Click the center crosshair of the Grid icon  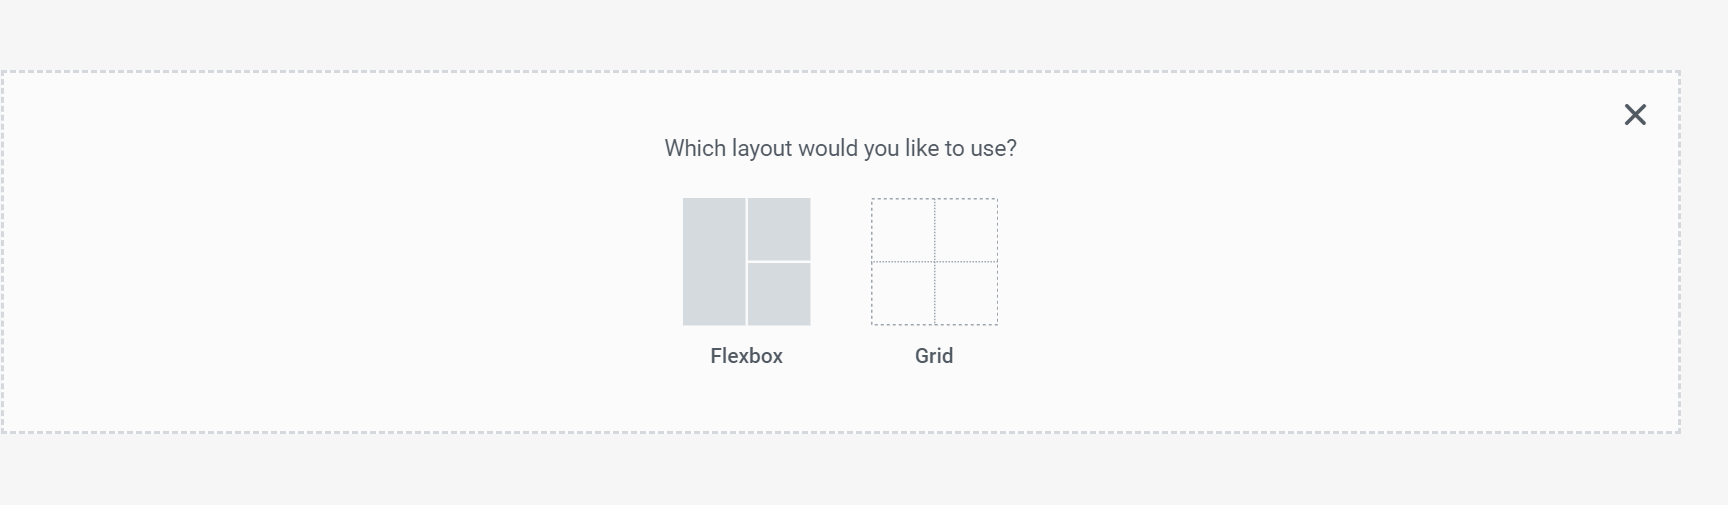(935, 262)
